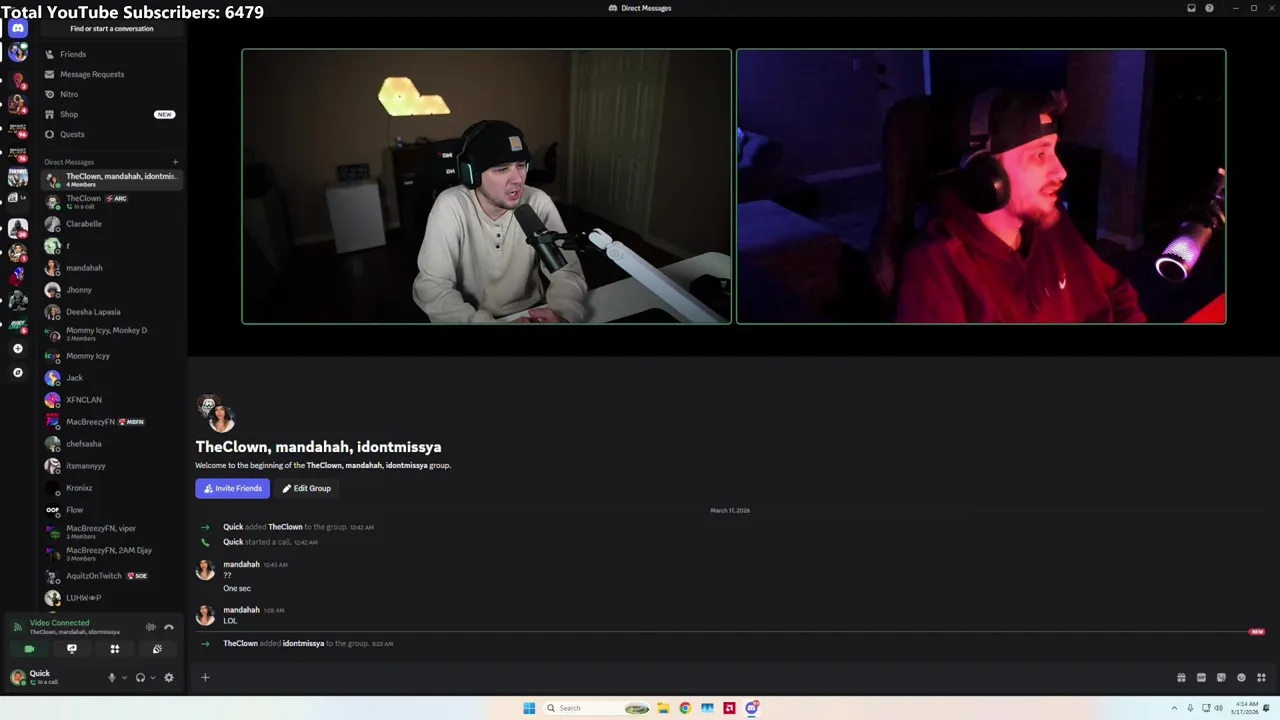The width and height of the screenshot is (1280, 720).
Task: Click the message text input field
Action: (690, 677)
